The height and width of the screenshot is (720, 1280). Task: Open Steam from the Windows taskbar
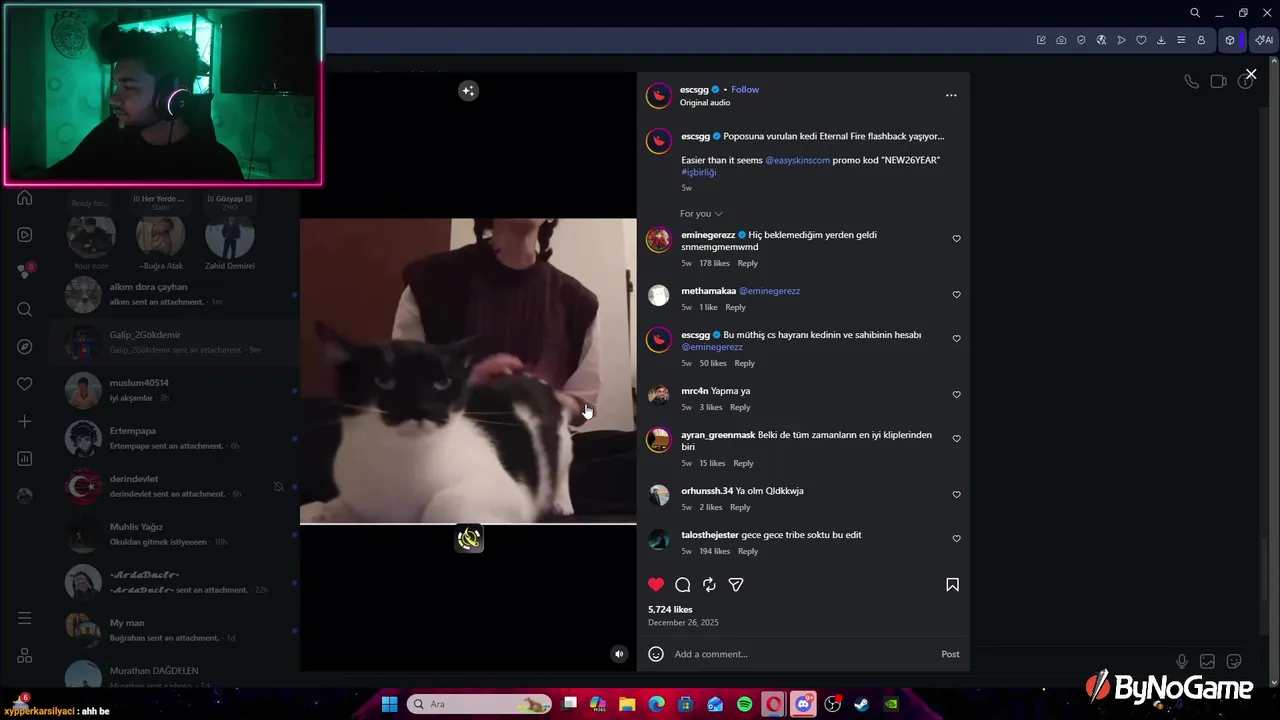(861, 704)
